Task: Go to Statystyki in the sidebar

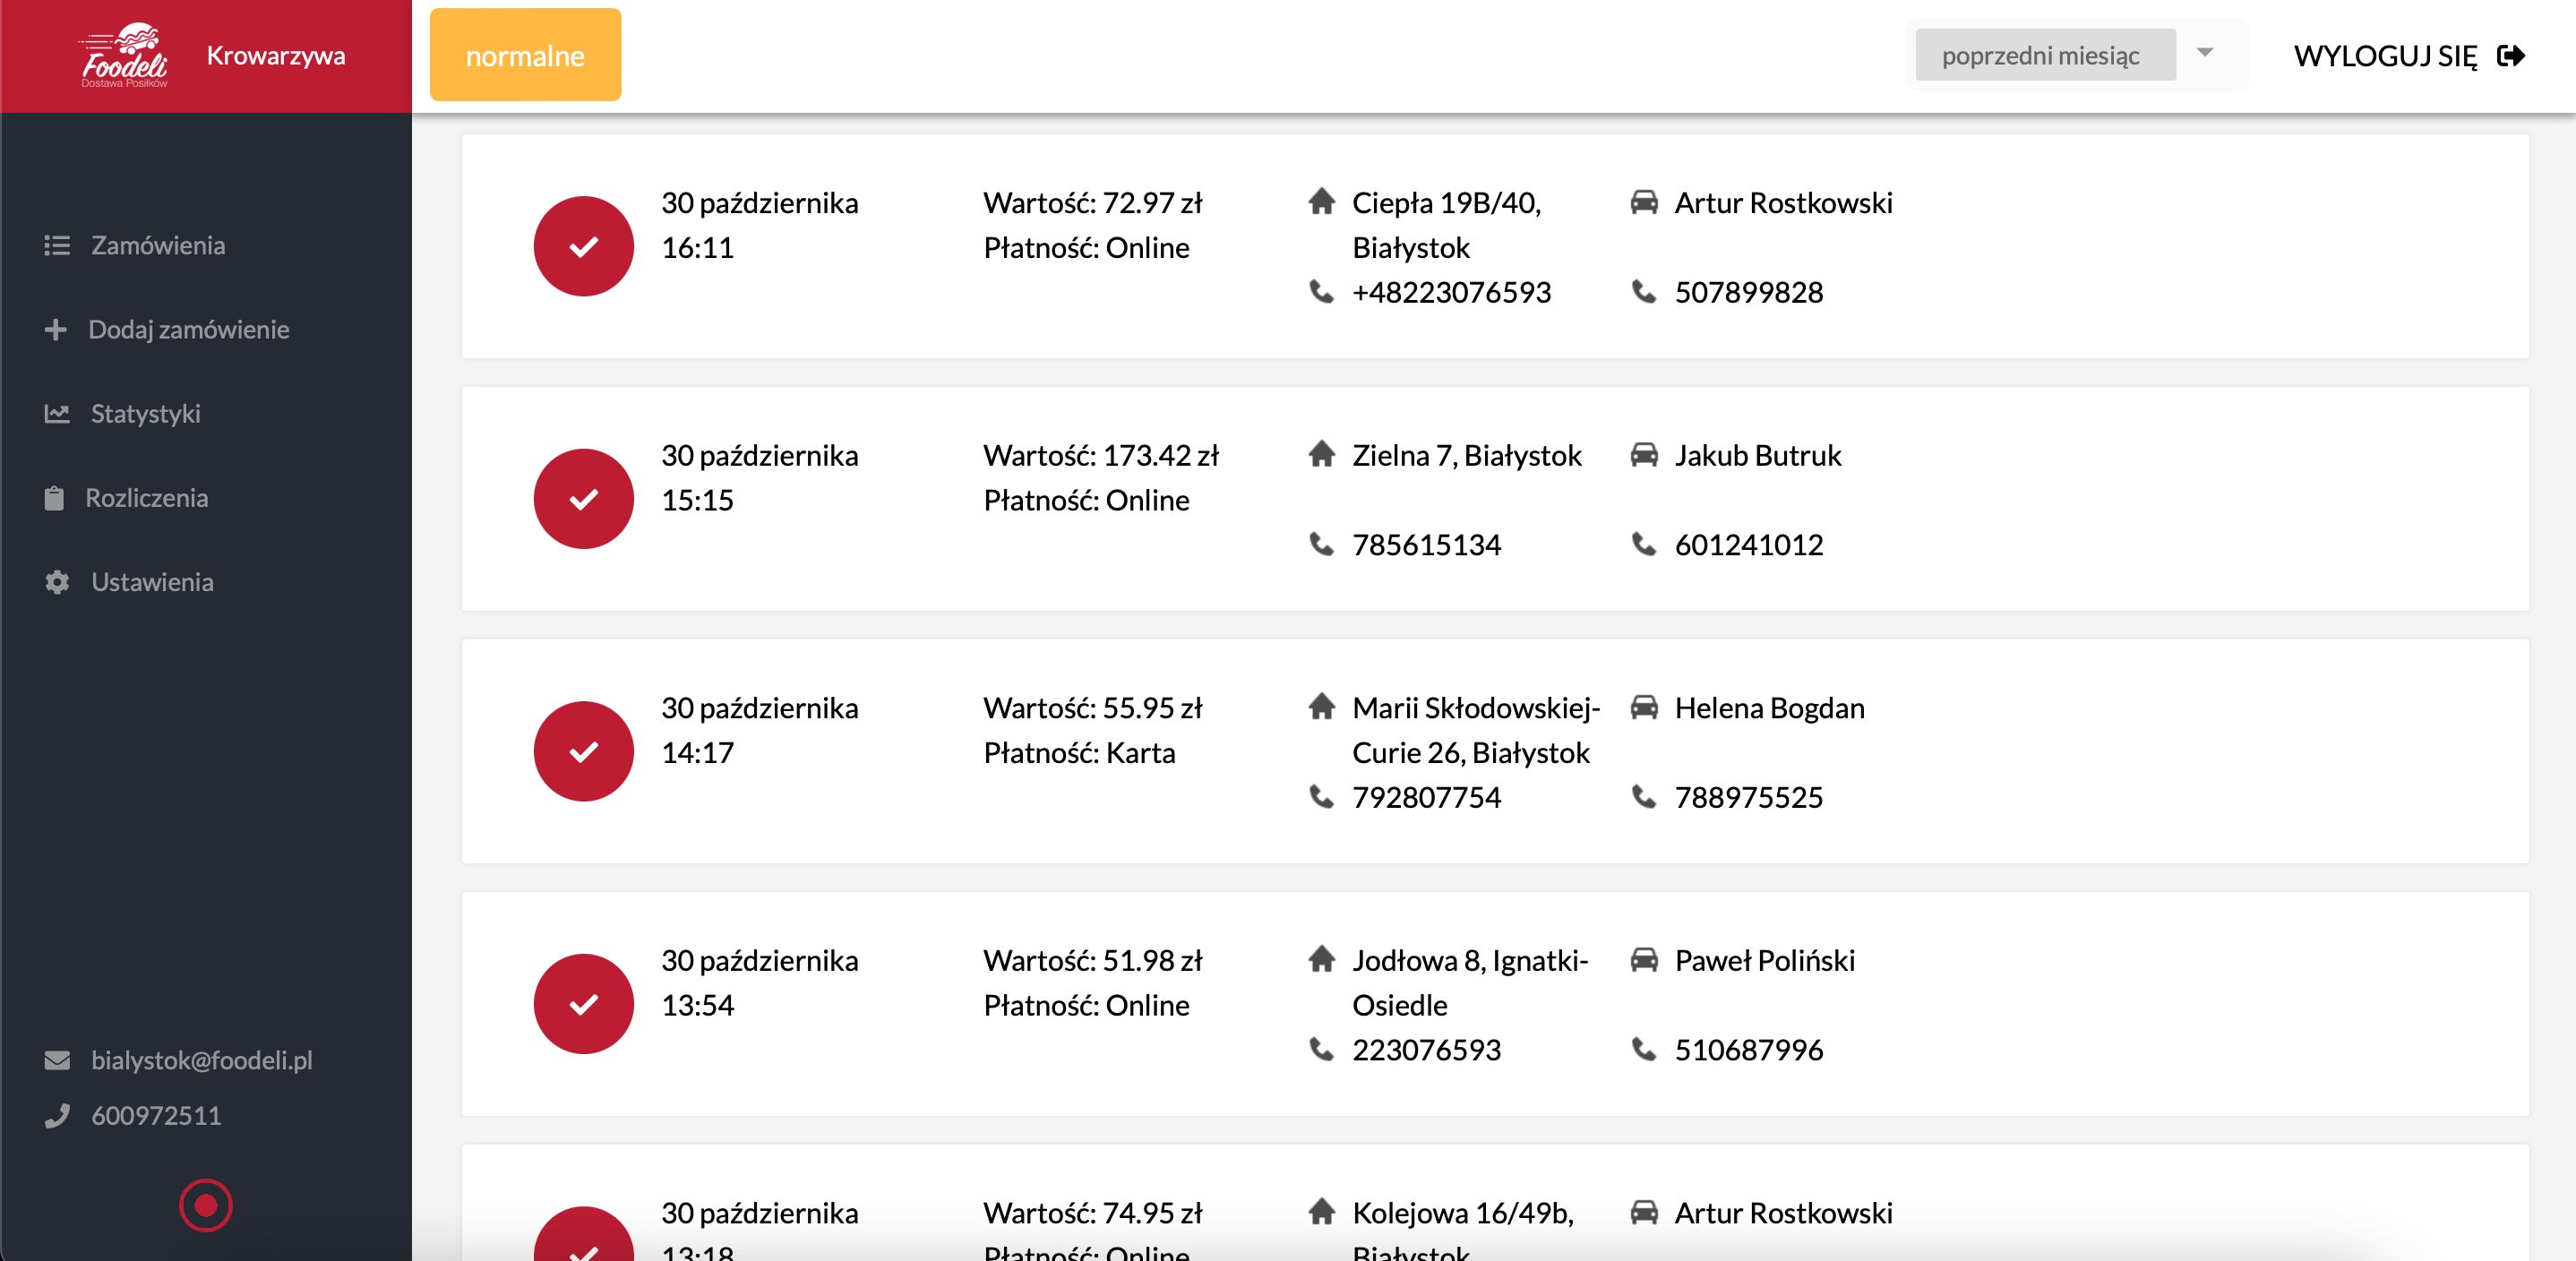Action: [145, 414]
